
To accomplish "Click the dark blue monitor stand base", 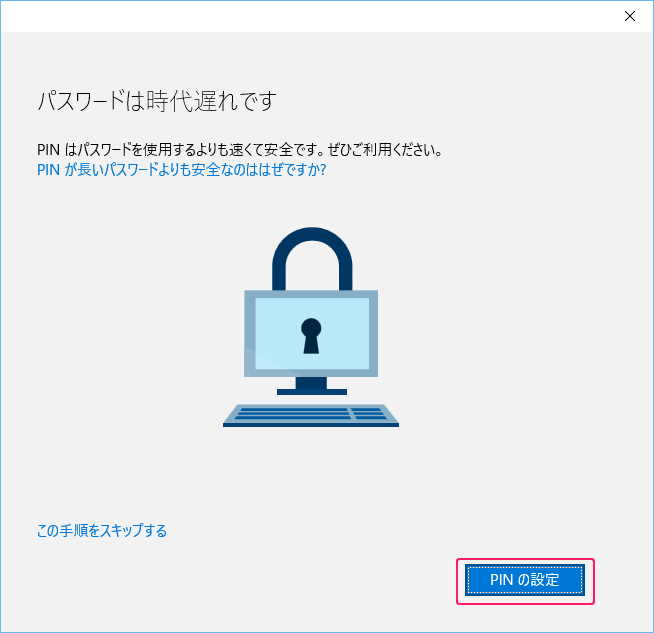I will [312, 392].
